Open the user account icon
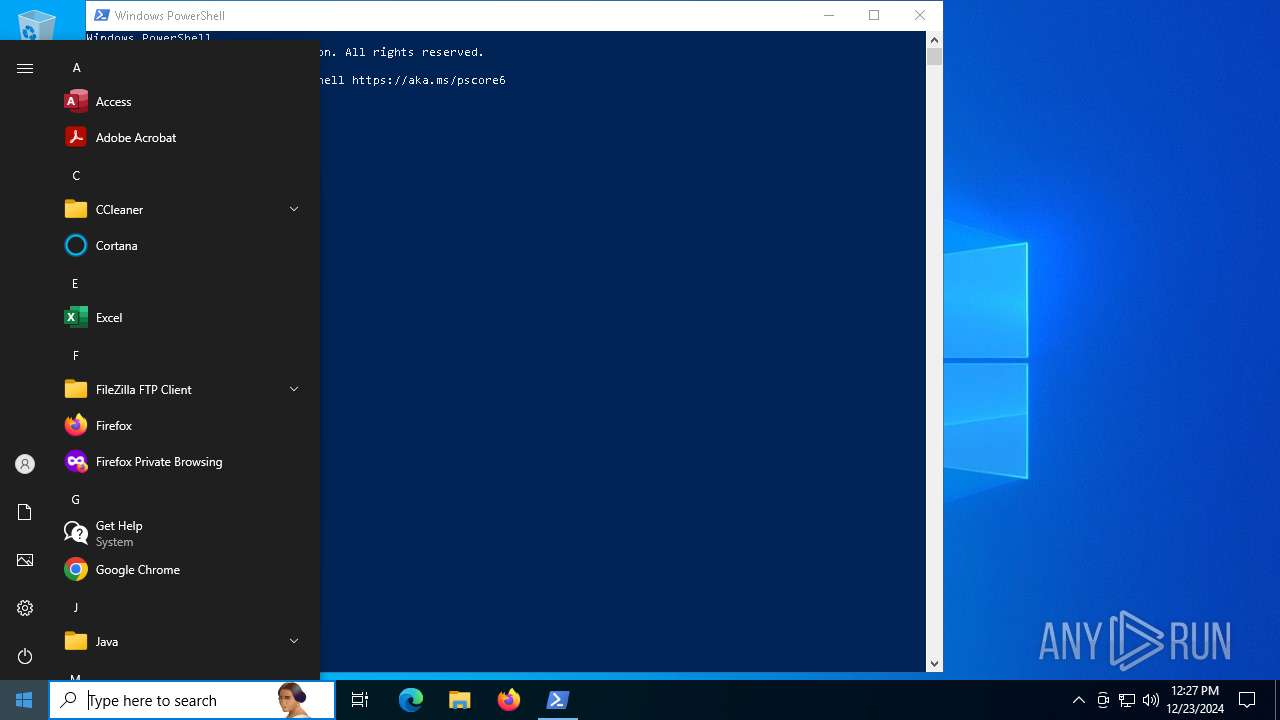This screenshot has width=1280, height=720. (x=25, y=464)
